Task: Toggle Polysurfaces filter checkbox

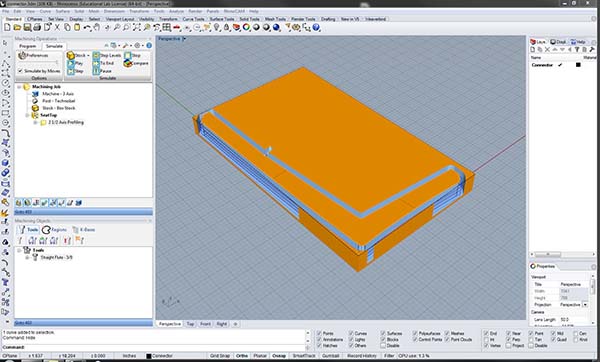Action: click(x=415, y=333)
